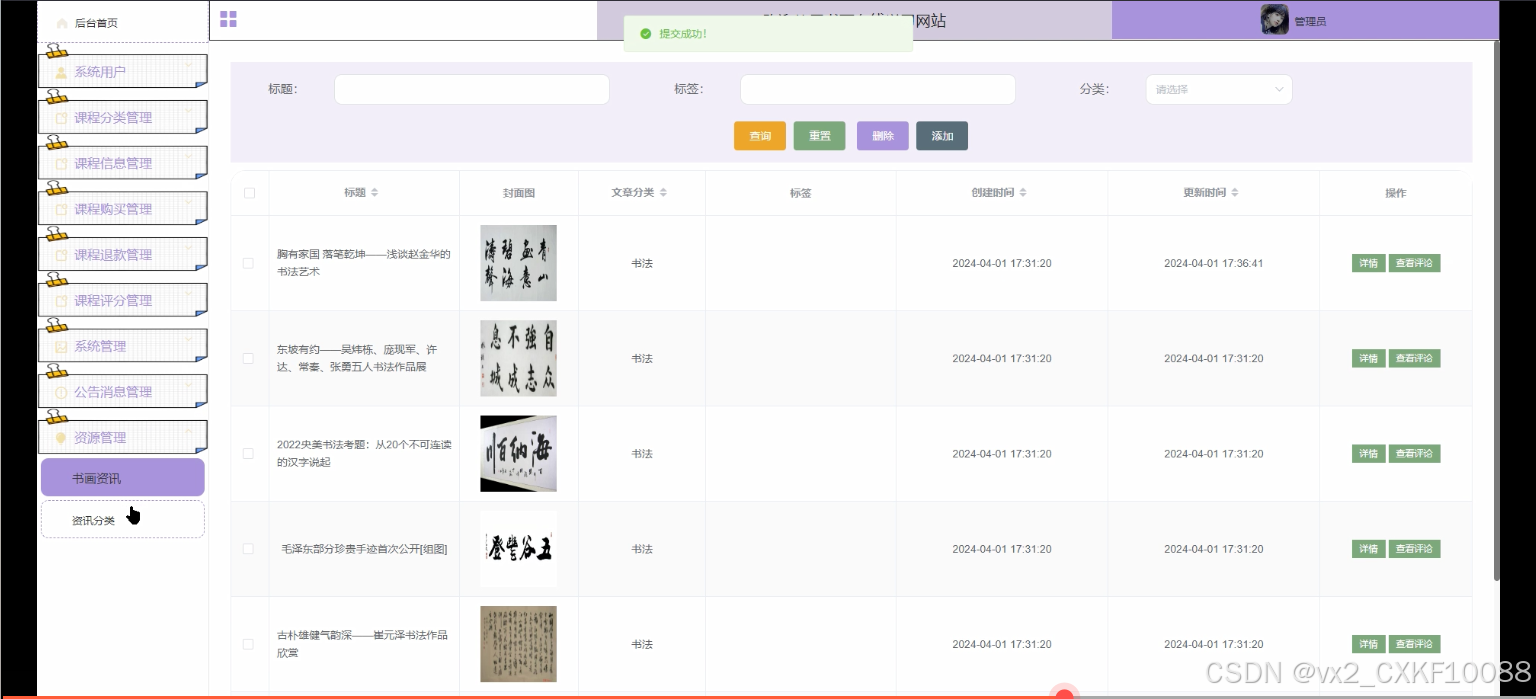This screenshot has width=1536, height=699.
Task: Open cover image of 古朴雄健气韵深 row
Action: pyautogui.click(x=518, y=644)
